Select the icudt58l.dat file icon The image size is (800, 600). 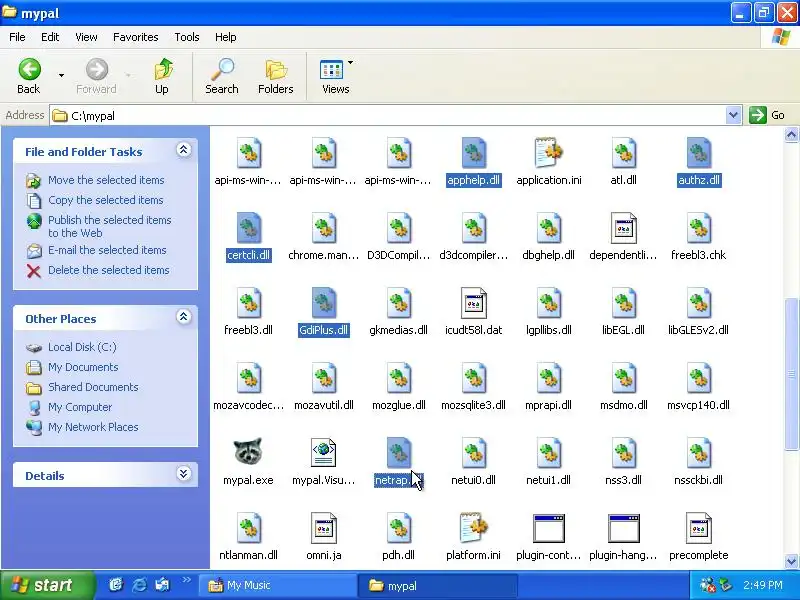(473, 303)
